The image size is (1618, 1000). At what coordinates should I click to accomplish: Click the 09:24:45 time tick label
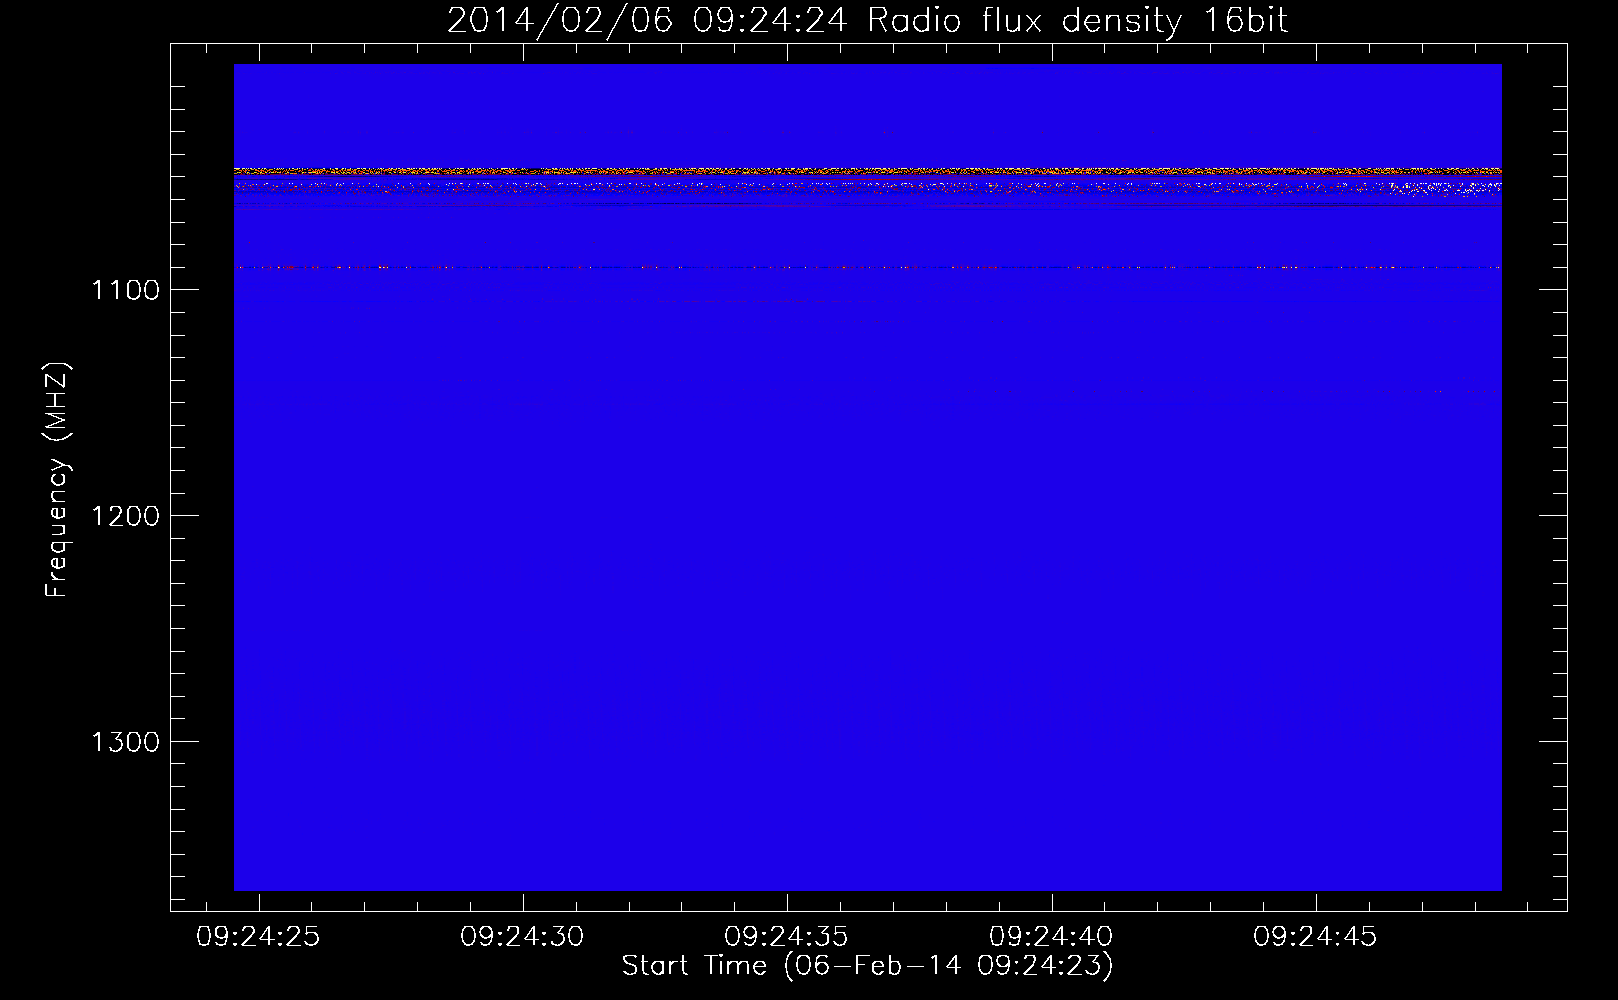(1315, 937)
